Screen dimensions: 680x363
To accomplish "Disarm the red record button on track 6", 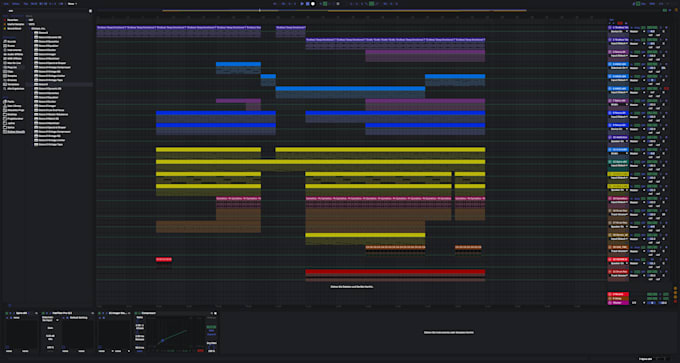I will tap(666, 88).
